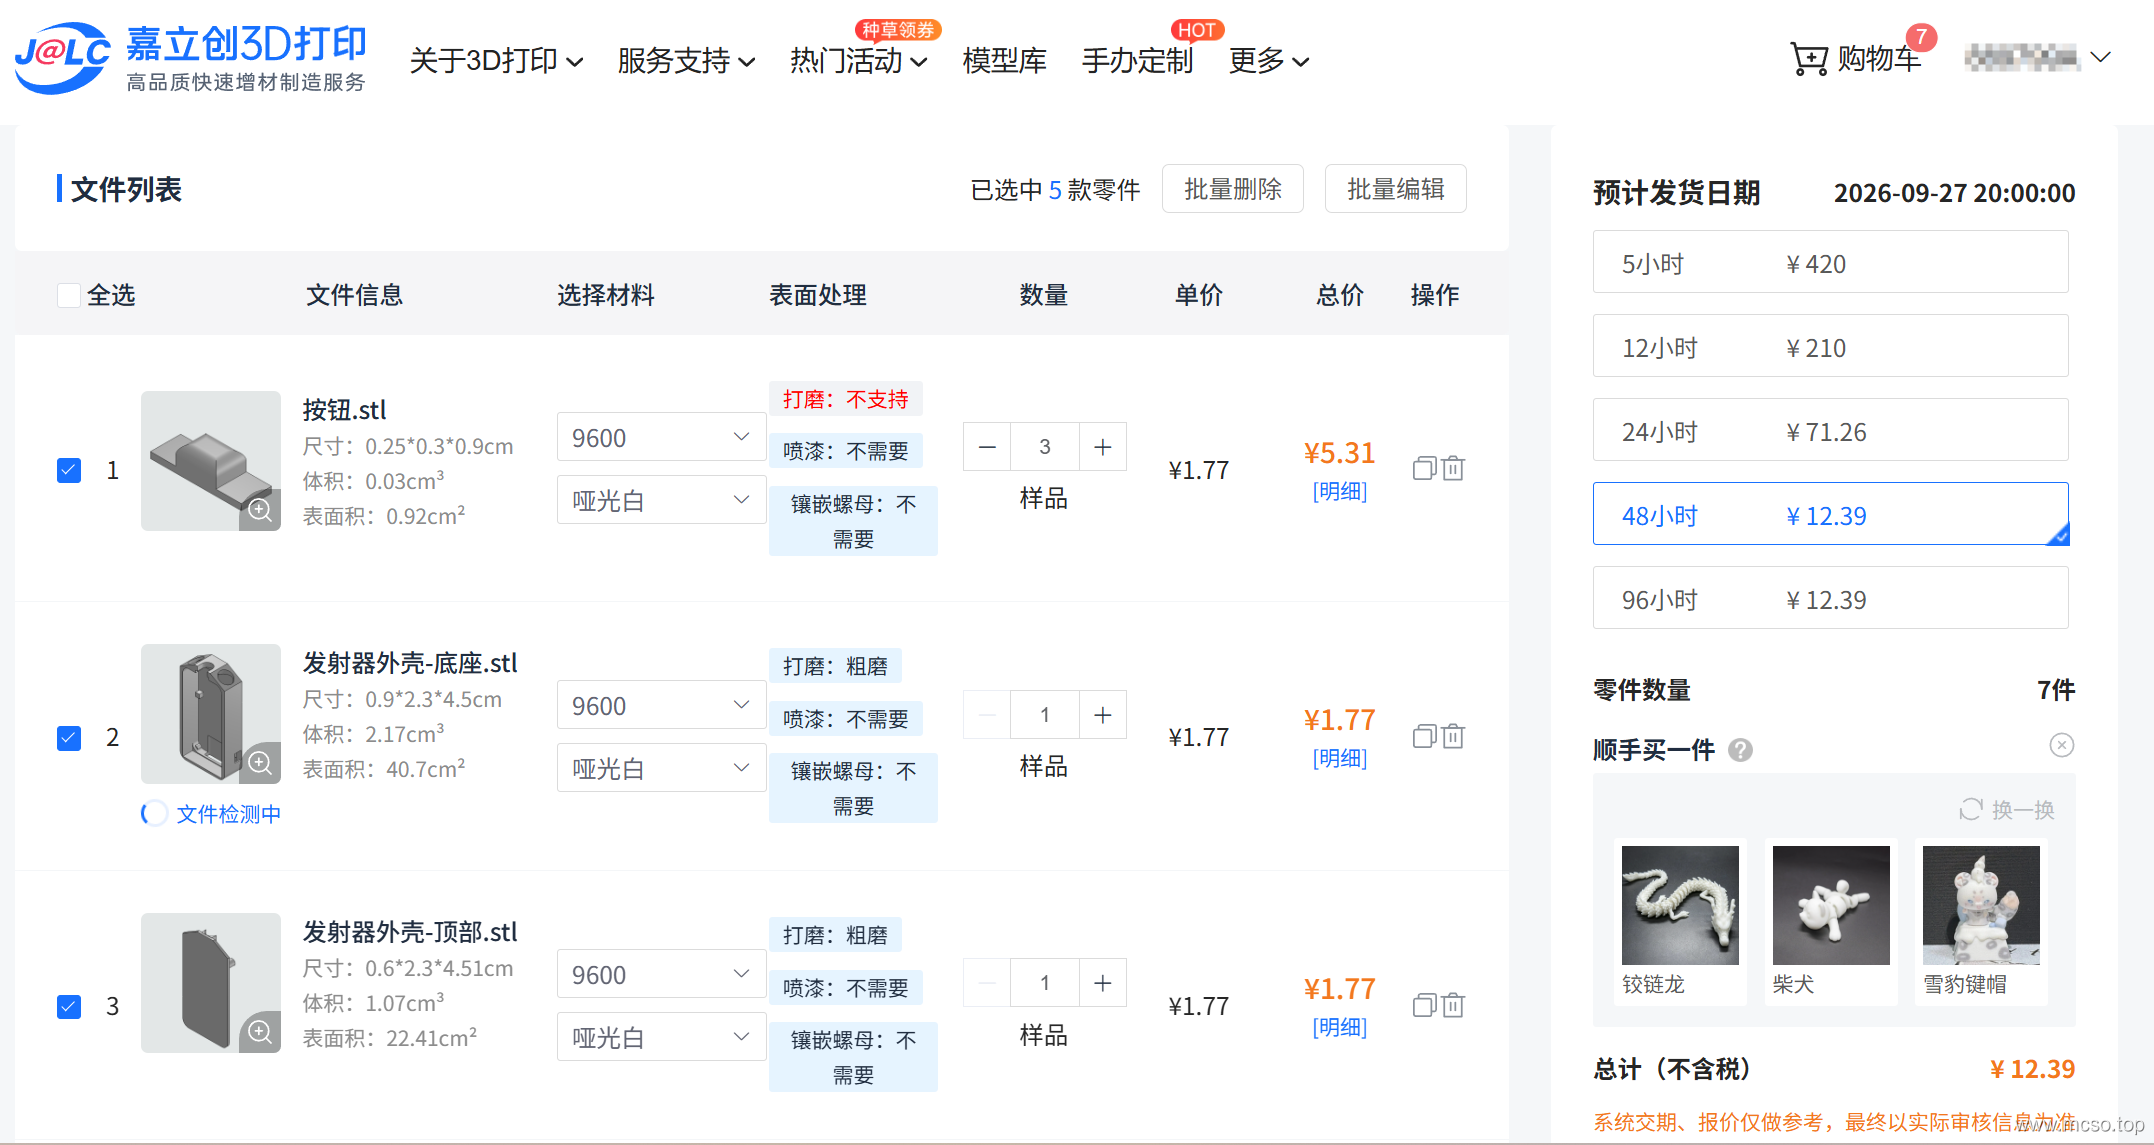Increase quantity of 发射器外壳-顶部.stl with plus

pyautogui.click(x=1103, y=983)
